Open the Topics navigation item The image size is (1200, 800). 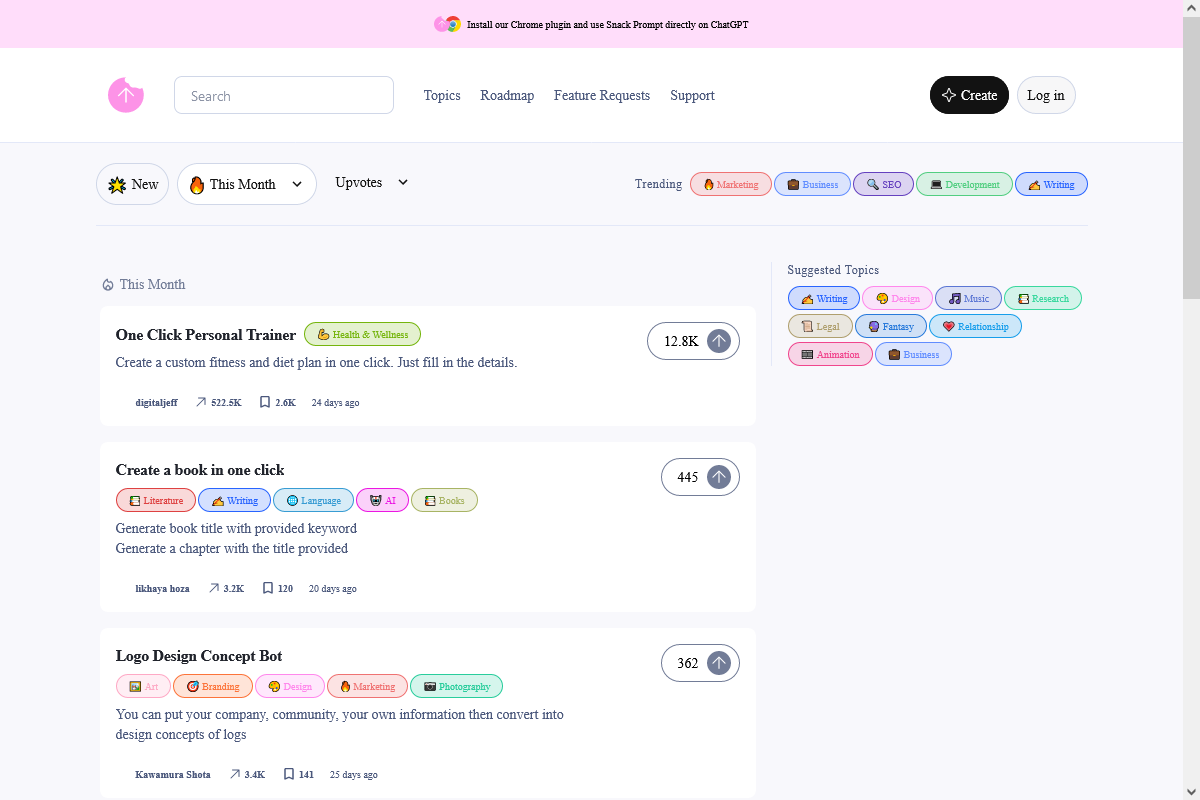coord(442,95)
